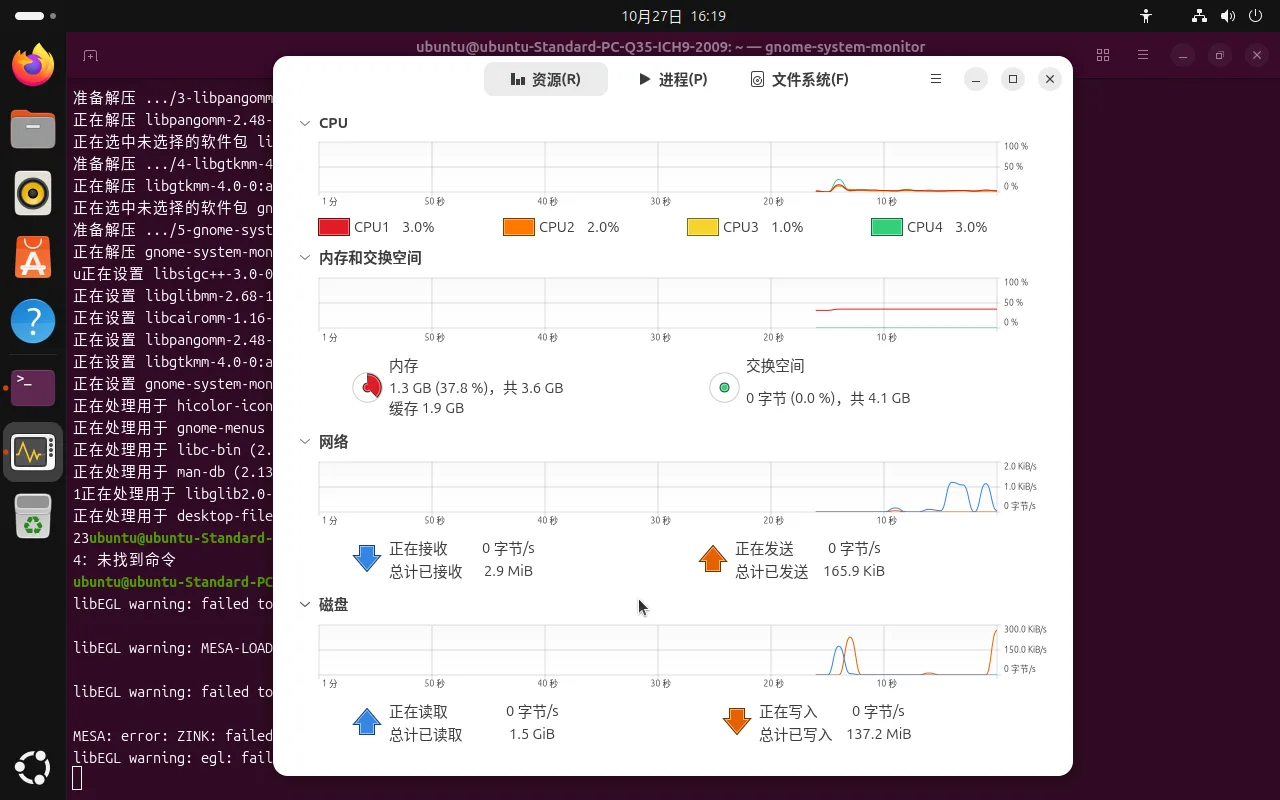Image resolution: width=1280 pixels, height=800 pixels.
Task: Change CPU3 yellow color swatch
Action: click(x=703, y=227)
